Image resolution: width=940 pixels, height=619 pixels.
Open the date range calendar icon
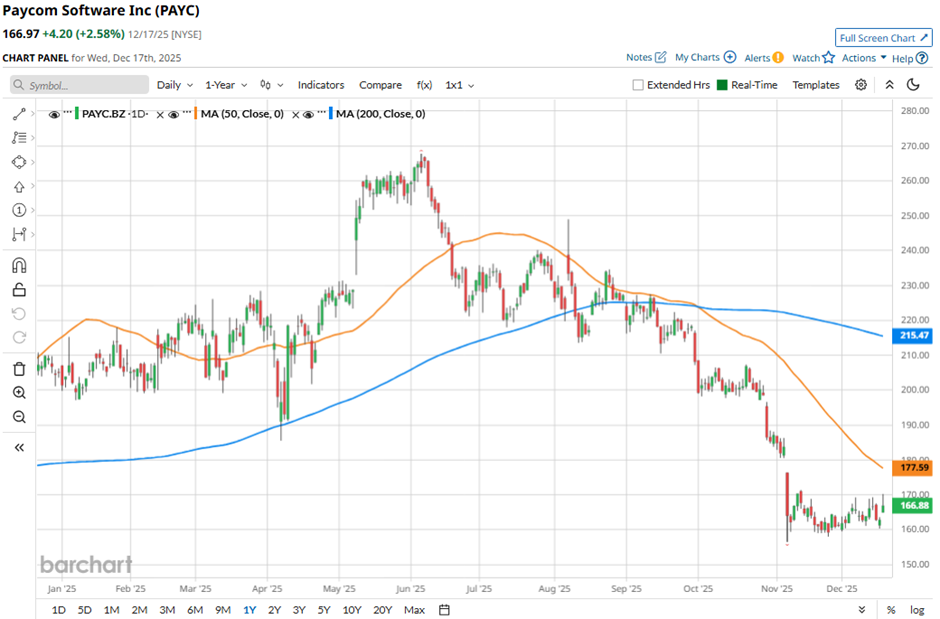[x=444, y=609]
